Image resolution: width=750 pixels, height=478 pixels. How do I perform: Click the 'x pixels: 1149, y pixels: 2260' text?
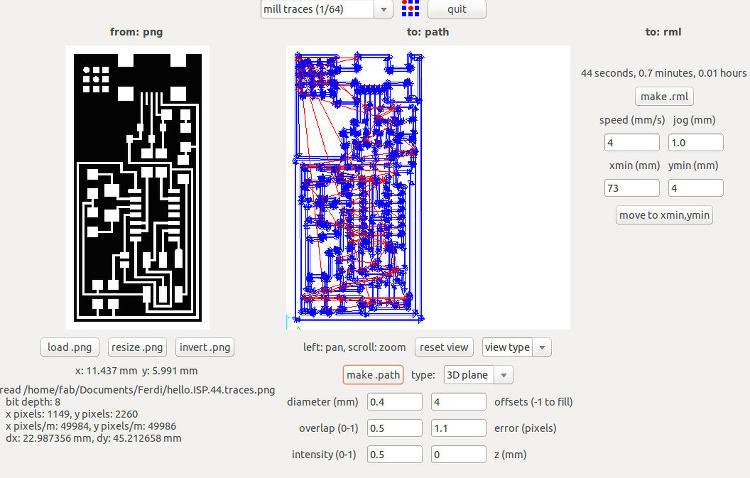coord(72,414)
